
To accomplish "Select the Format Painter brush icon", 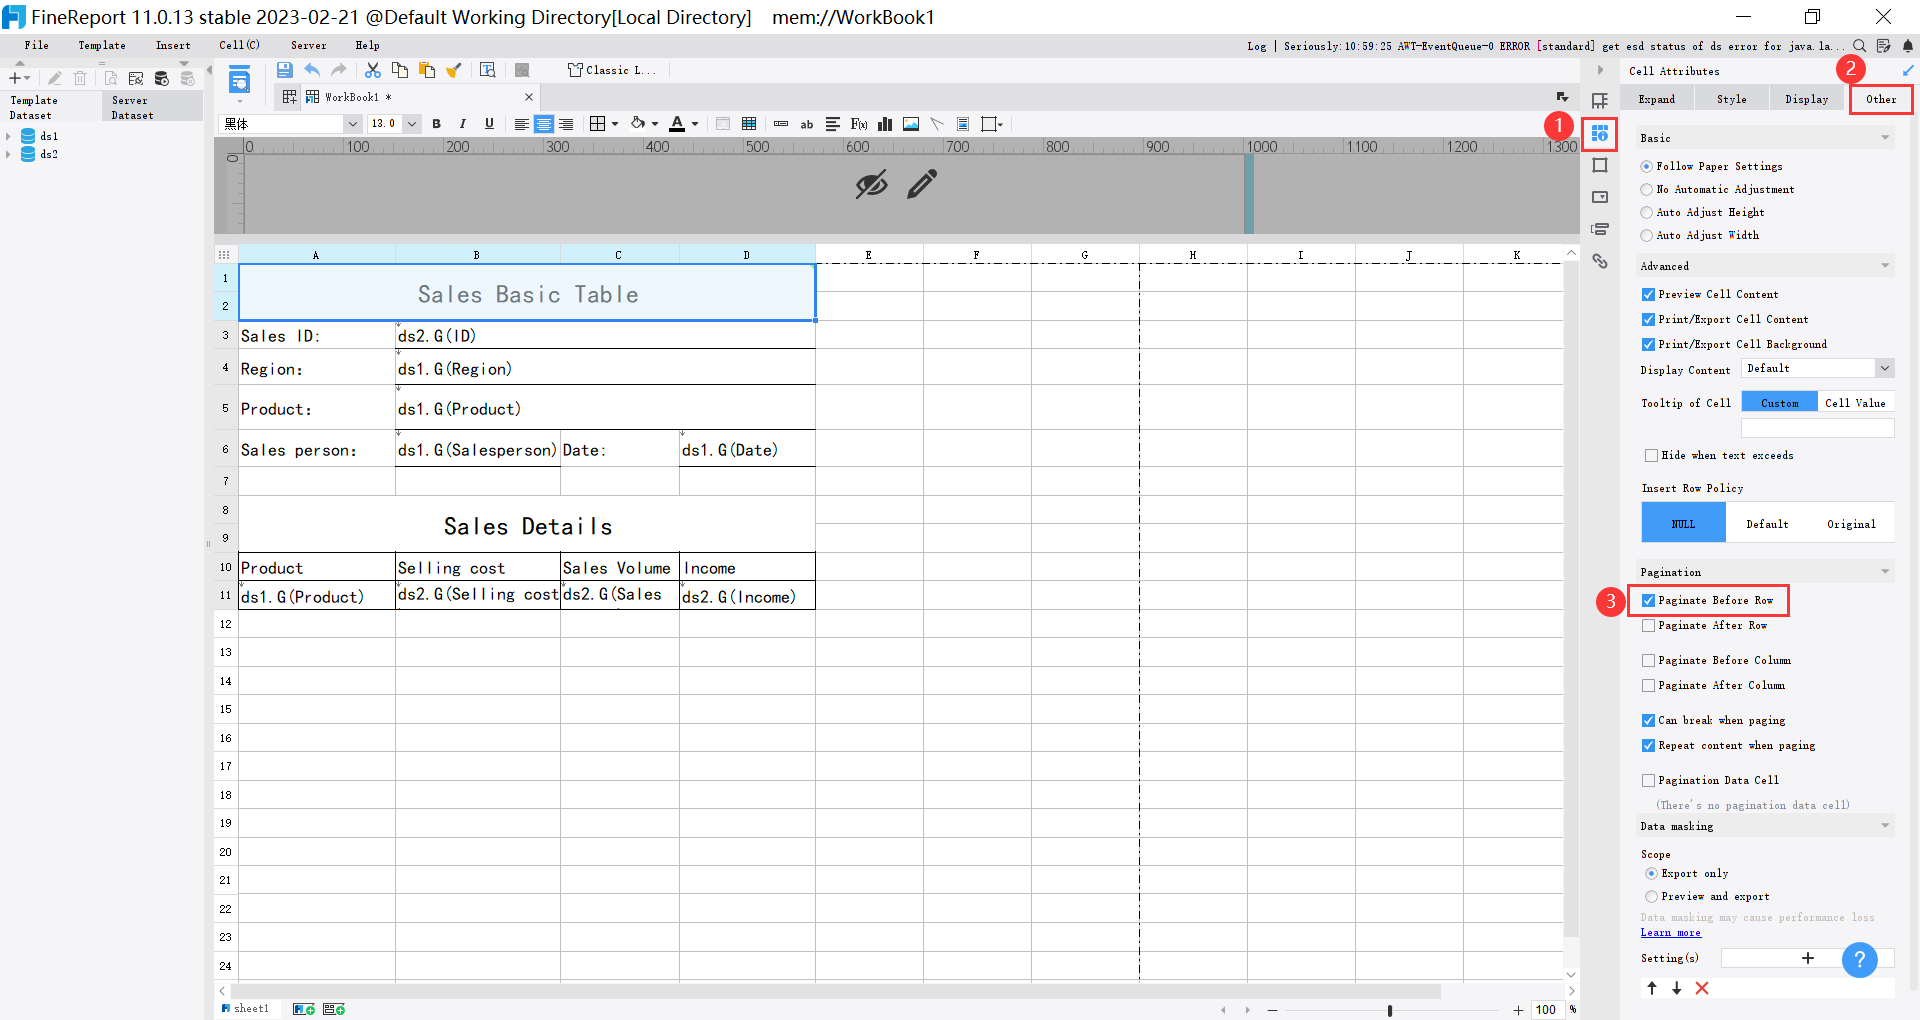I will tap(454, 70).
